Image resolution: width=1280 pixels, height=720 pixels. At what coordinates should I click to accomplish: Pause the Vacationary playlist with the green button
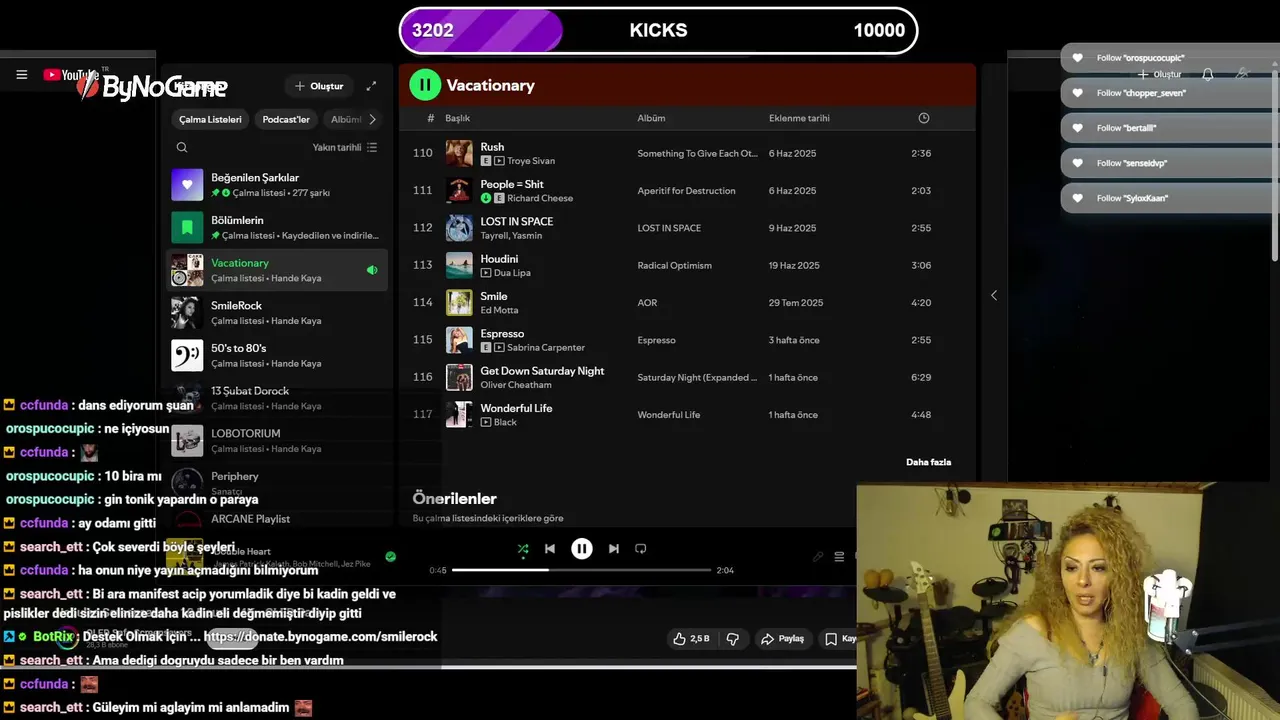[425, 85]
